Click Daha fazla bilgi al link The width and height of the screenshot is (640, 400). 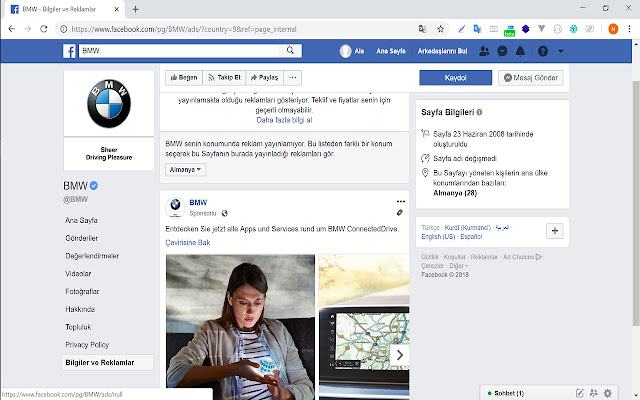click(x=284, y=120)
